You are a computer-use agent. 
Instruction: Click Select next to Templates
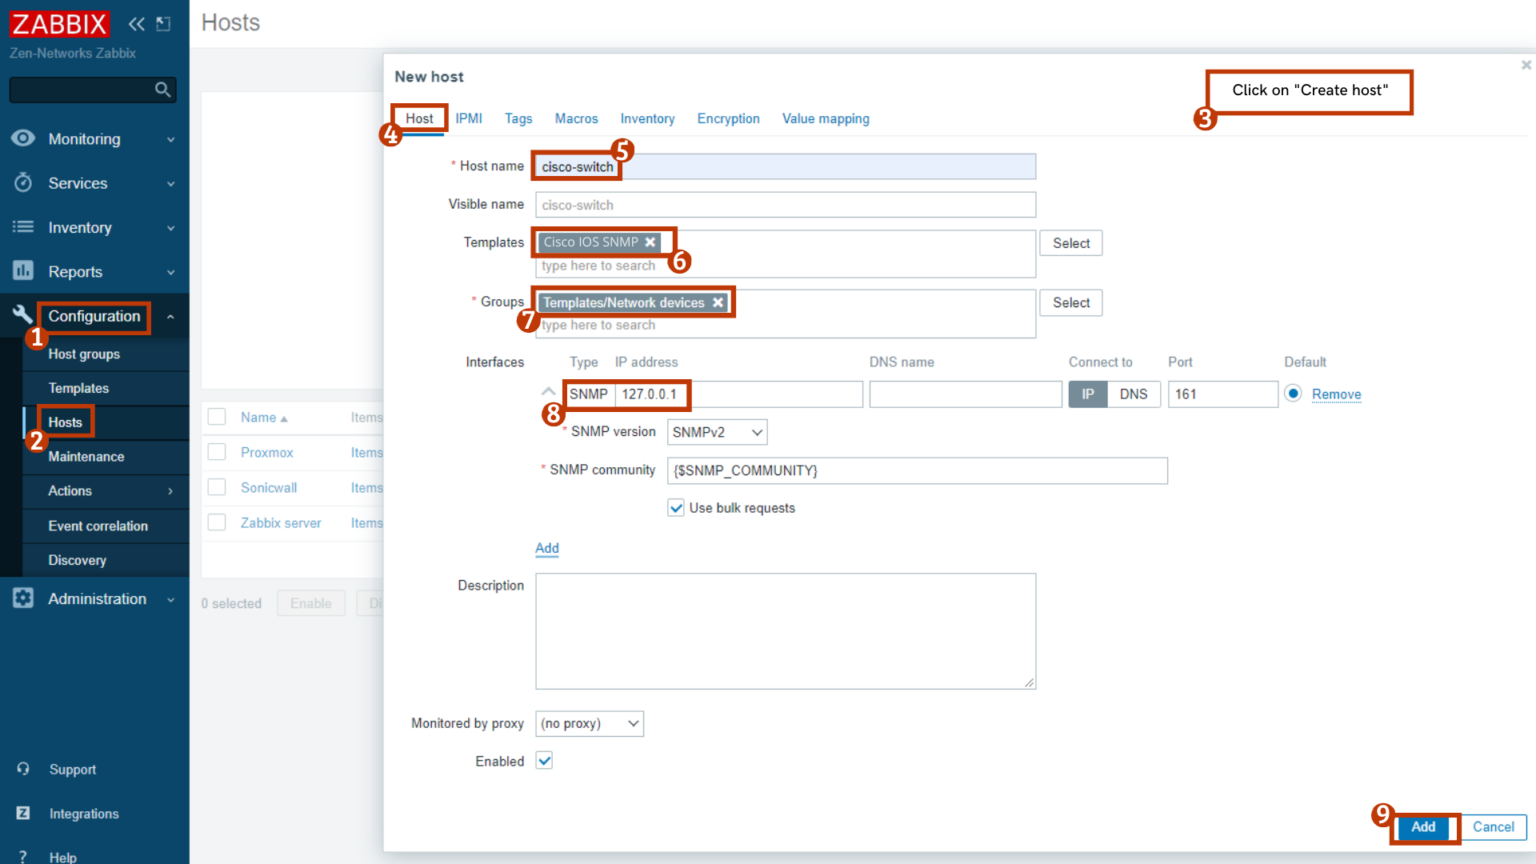(1070, 242)
